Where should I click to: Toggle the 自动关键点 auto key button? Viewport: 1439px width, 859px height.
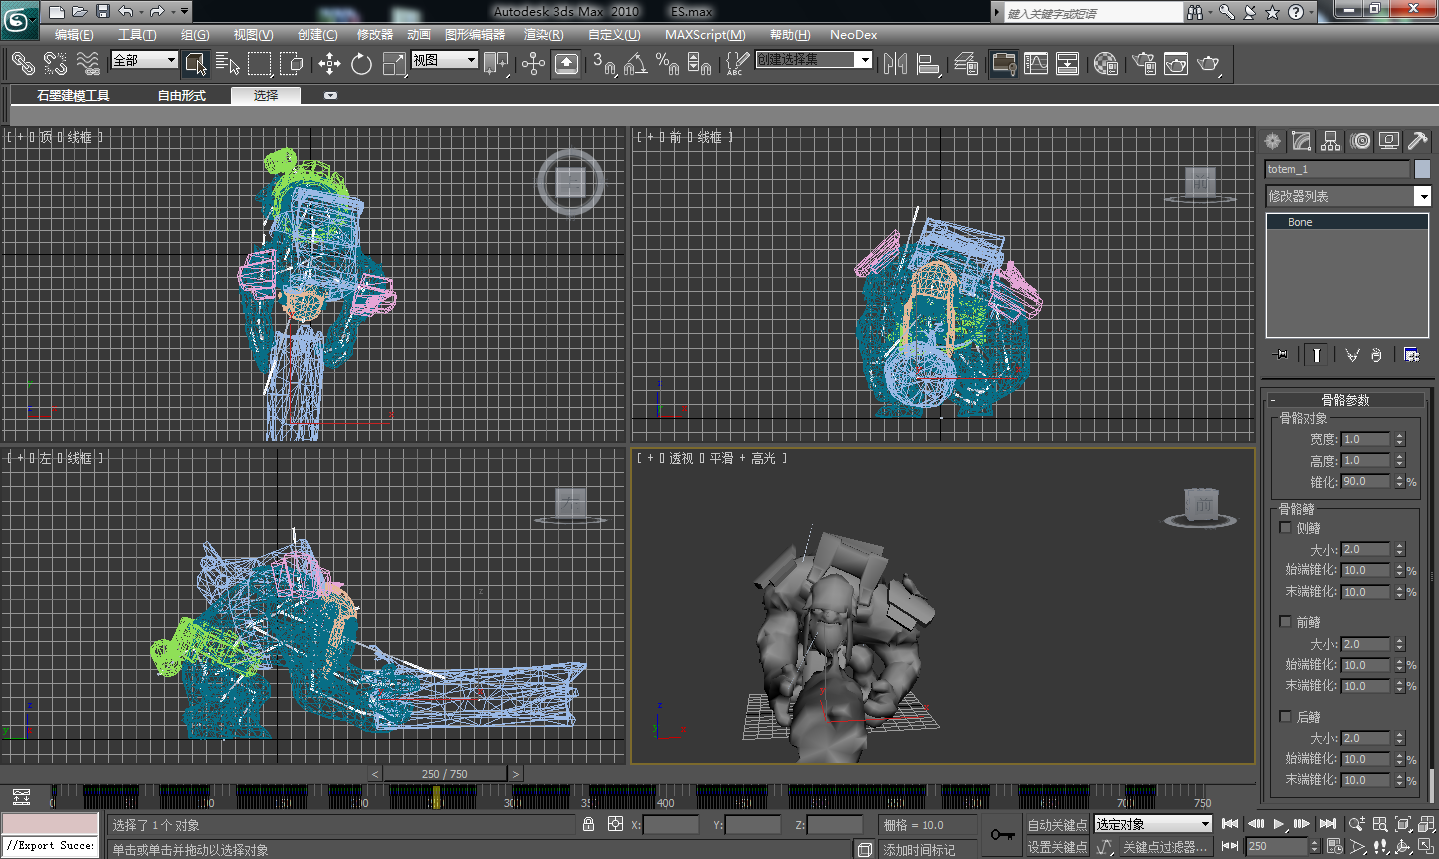1057,825
